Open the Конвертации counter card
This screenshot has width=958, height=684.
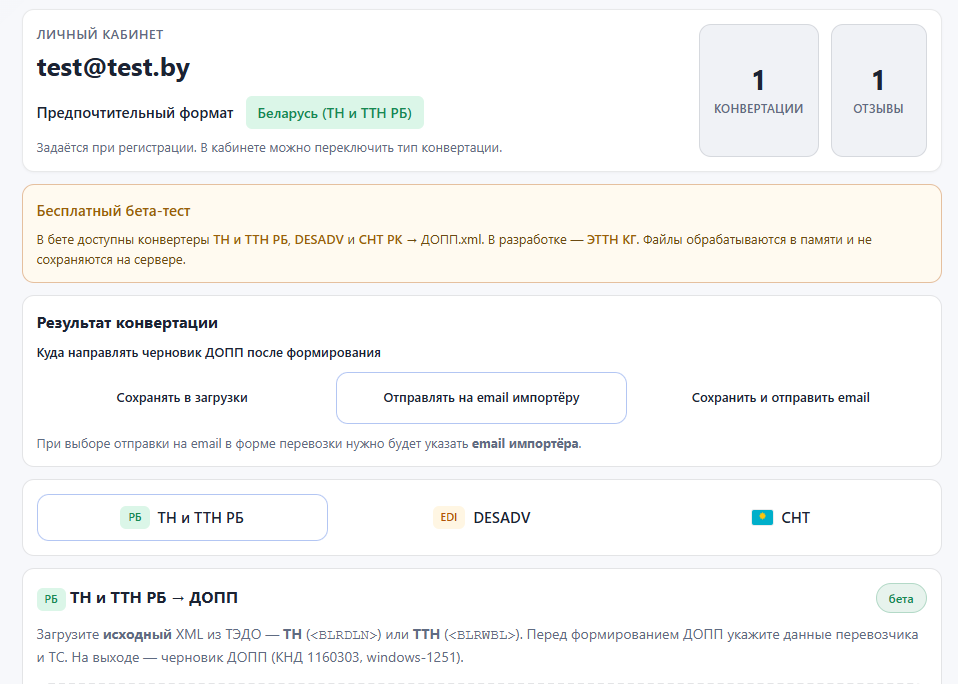point(759,90)
